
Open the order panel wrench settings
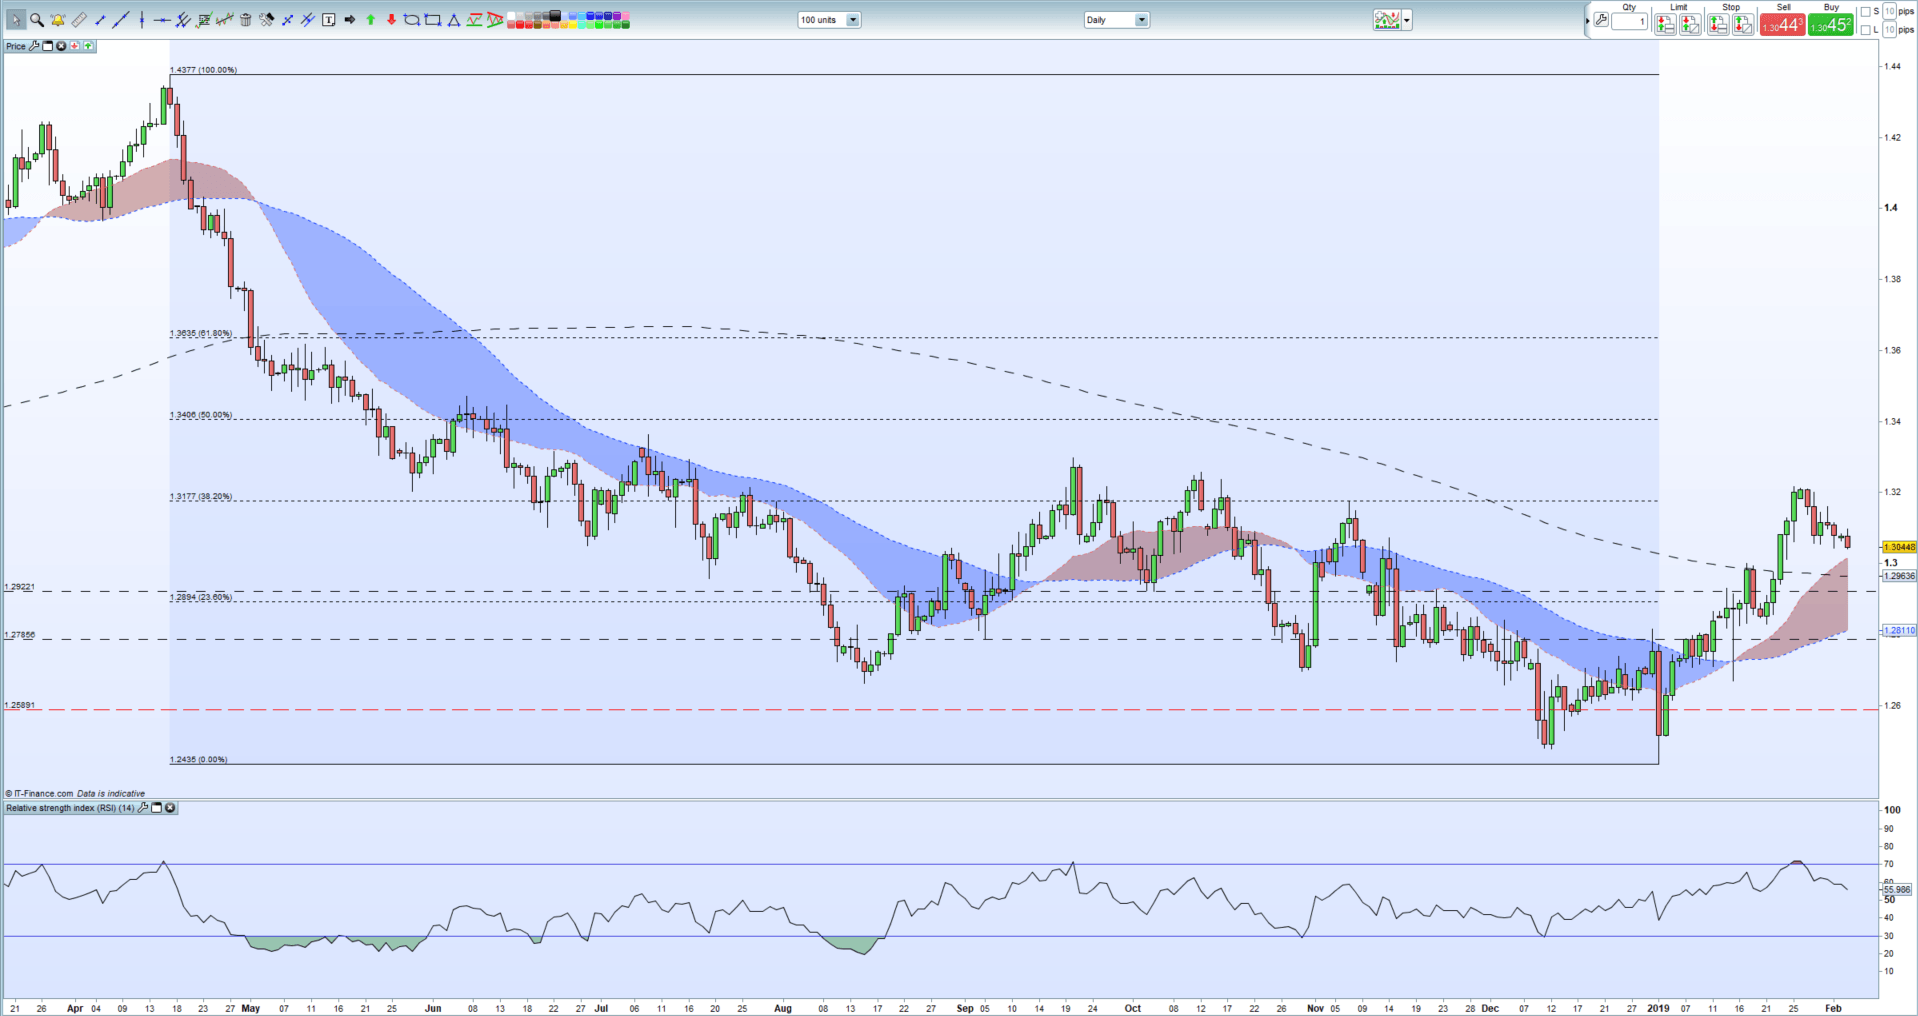[x=1601, y=20]
